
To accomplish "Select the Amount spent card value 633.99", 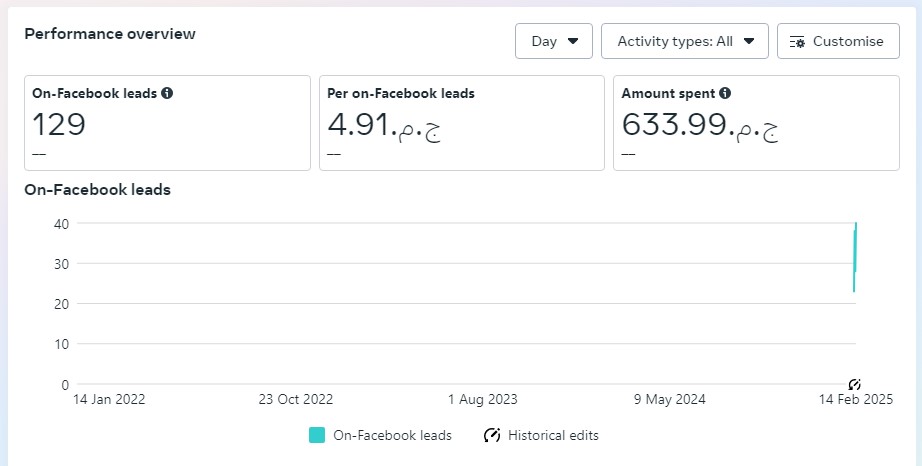I will click(700, 125).
